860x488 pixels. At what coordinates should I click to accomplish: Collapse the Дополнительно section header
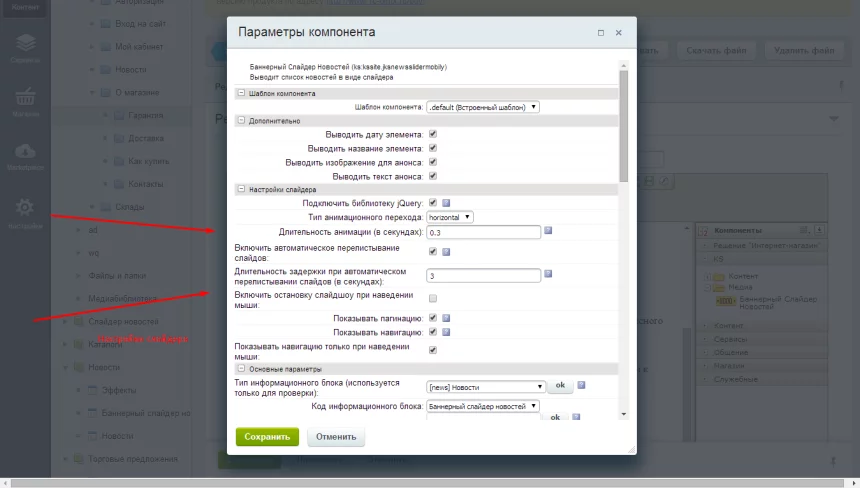[241, 120]
